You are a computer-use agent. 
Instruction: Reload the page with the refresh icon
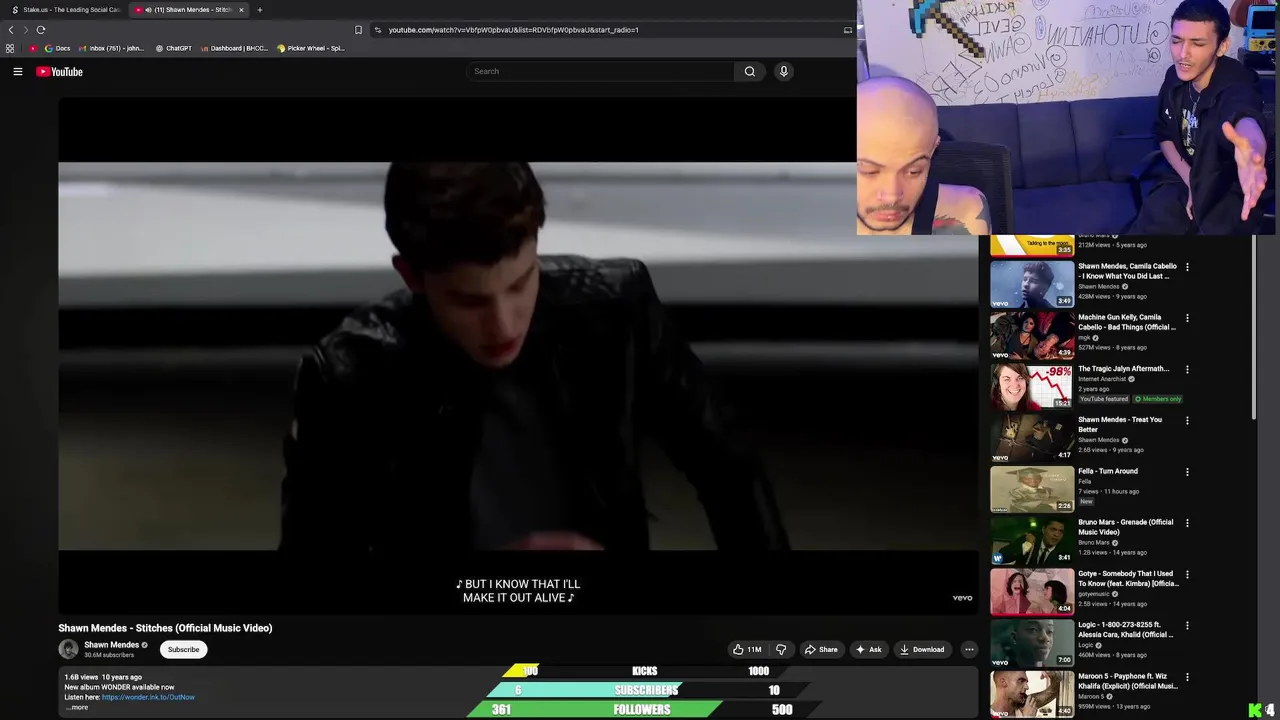point(41,30)
